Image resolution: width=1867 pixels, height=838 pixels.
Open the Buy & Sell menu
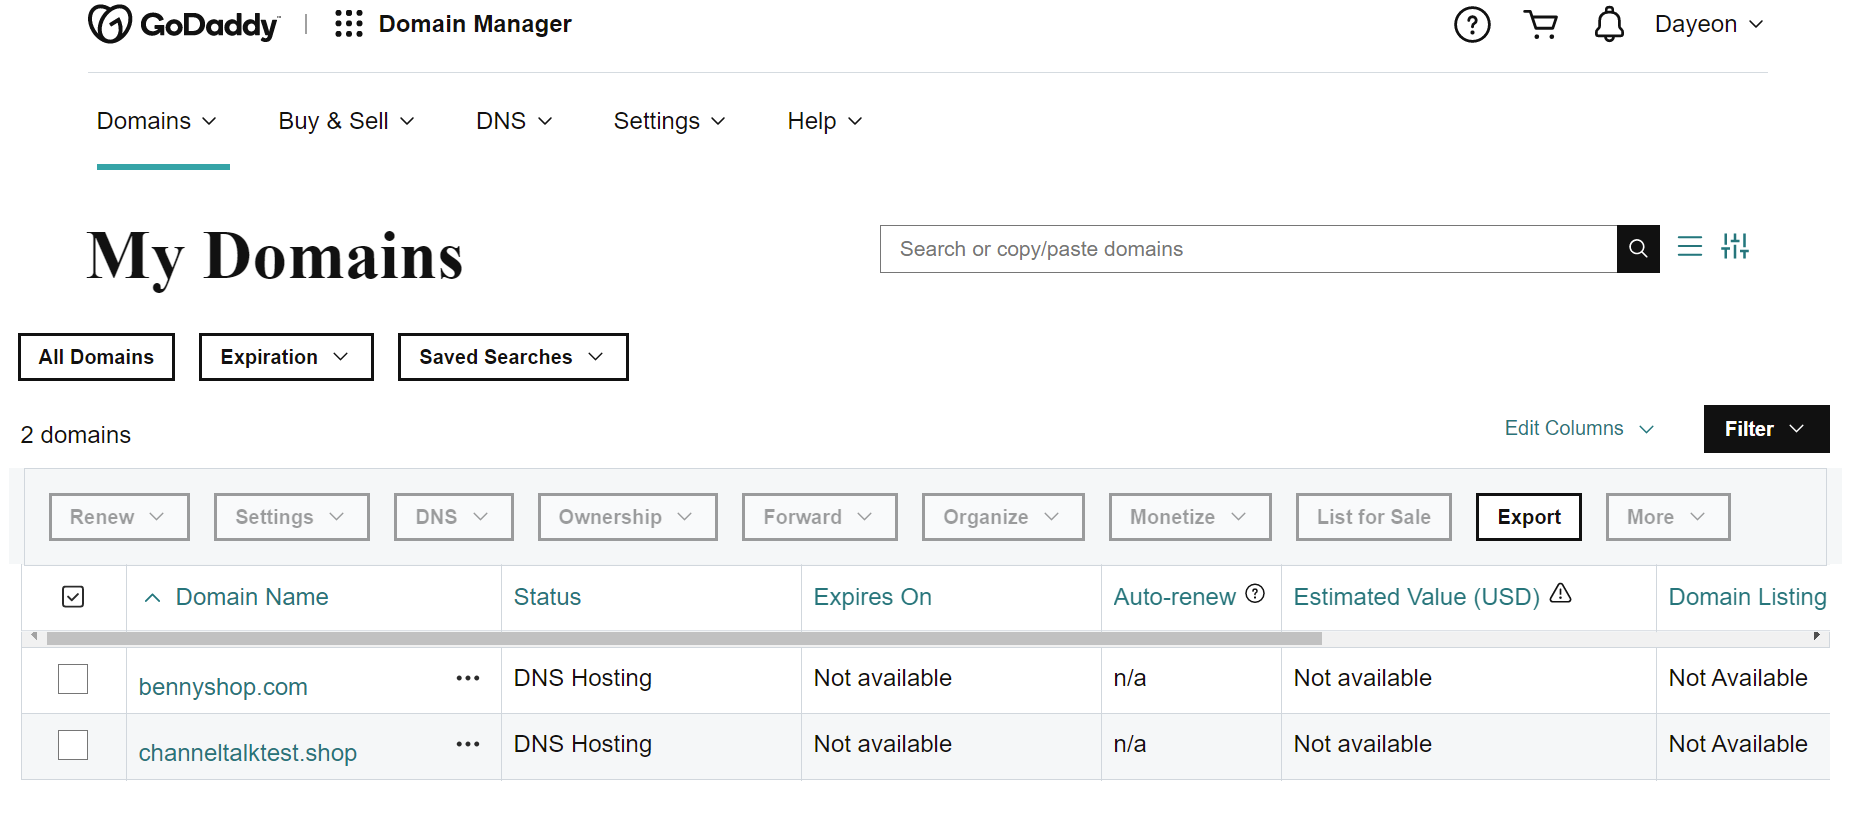(346, 121)
